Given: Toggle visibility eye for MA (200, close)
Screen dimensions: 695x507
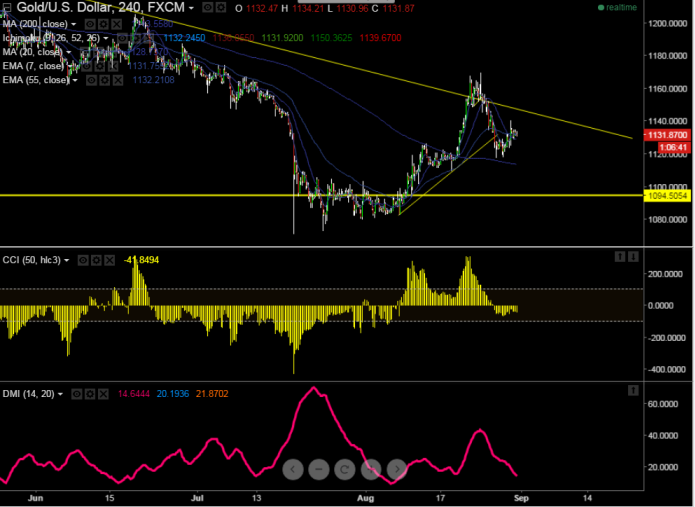Looking at the screenshot, I should pyautogui.click(x=90, y=24).
